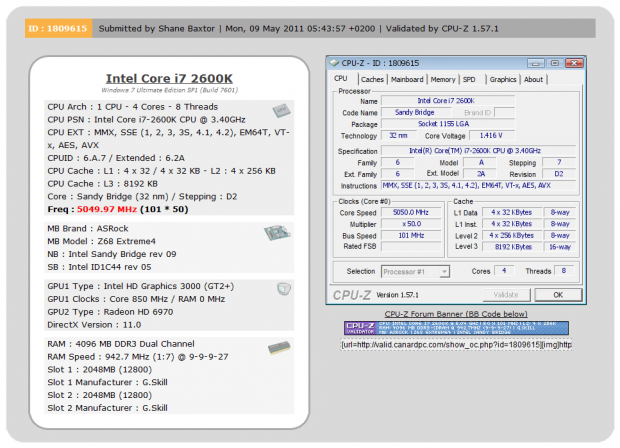Click the CPU-Z Forum Banner link

tap(456, 314)
